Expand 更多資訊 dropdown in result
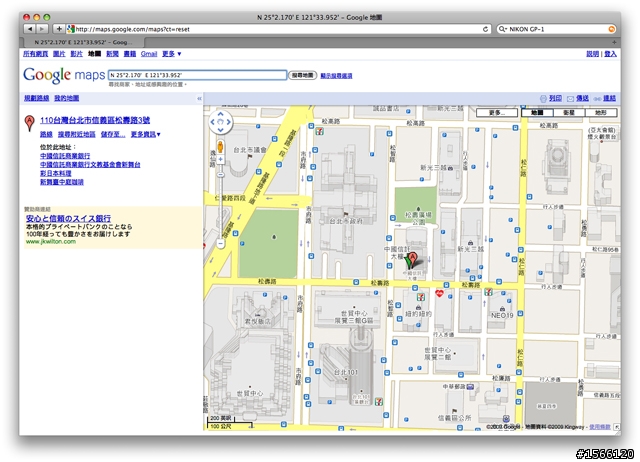This screenshot has width=640, height=462. coord(145,134)
